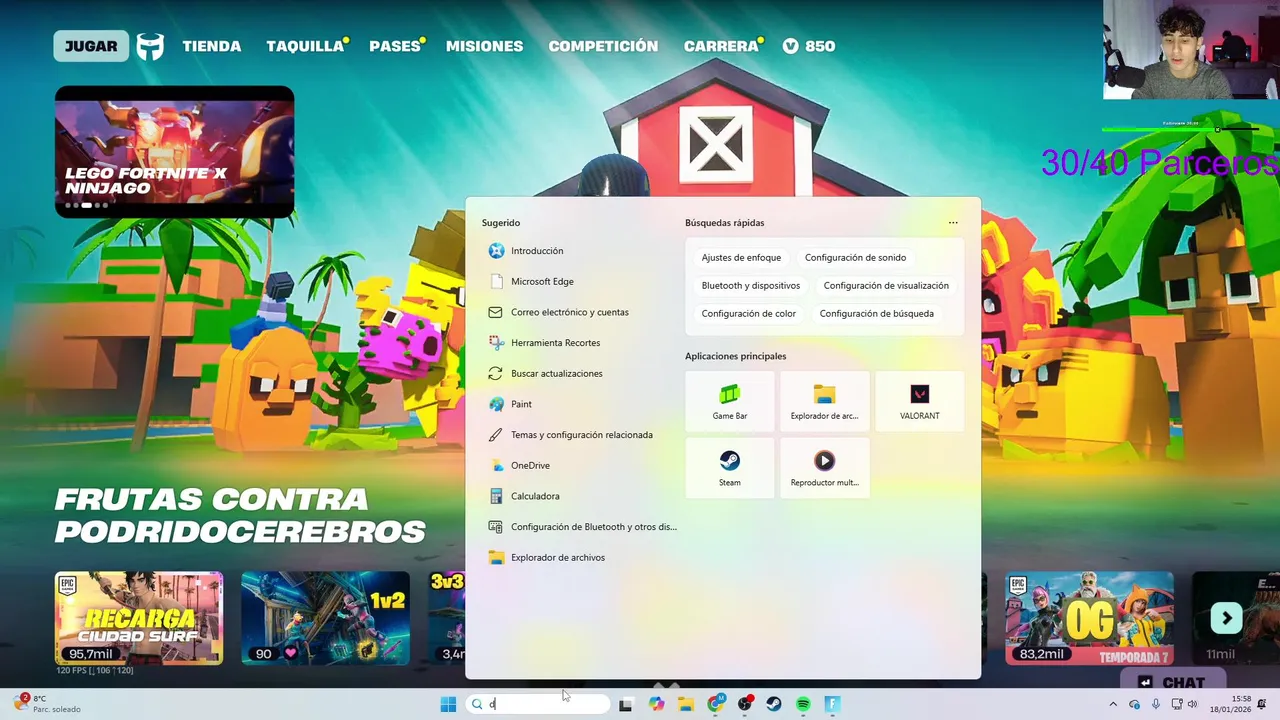The width and height of the screenshot is (1280, 720).
Task: Click next arrow on game carousel
Action: click(1226, 618)
